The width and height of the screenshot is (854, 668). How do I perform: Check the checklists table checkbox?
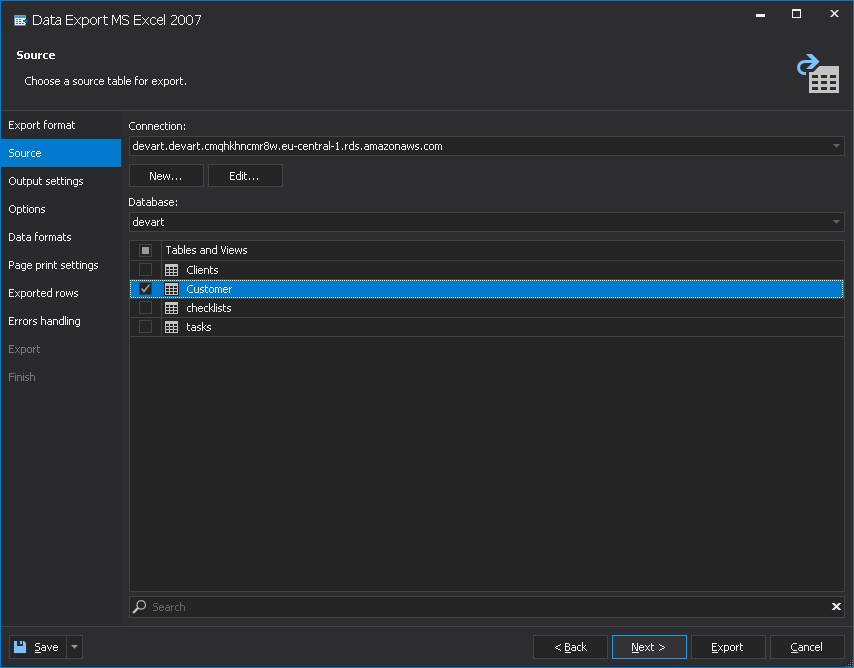pos(145,308)
